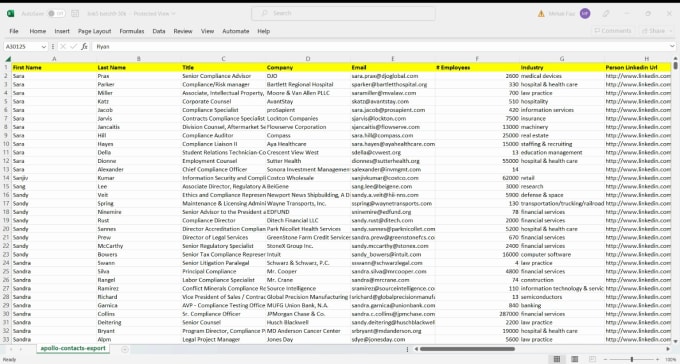Screen dimensions: 680x364
Task: Switch to Normal view icon
Action: point(556,359)
